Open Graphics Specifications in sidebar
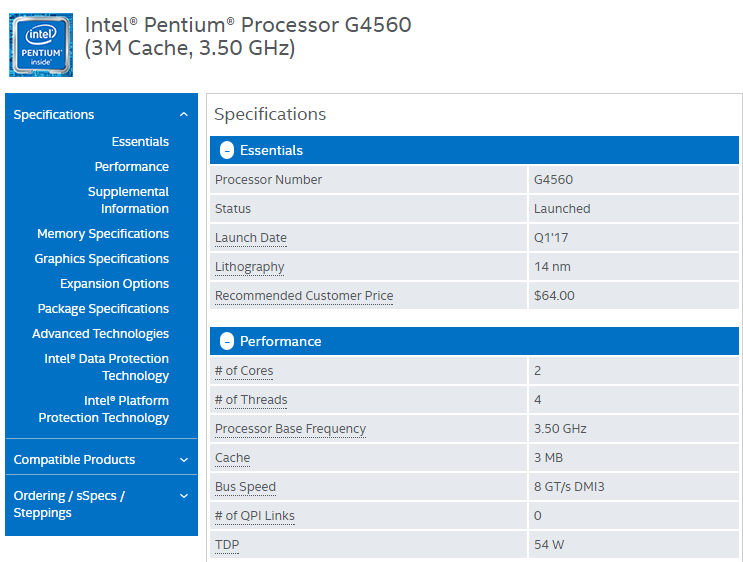The height and width of the screenshot is (562, 743). point(101,259)
